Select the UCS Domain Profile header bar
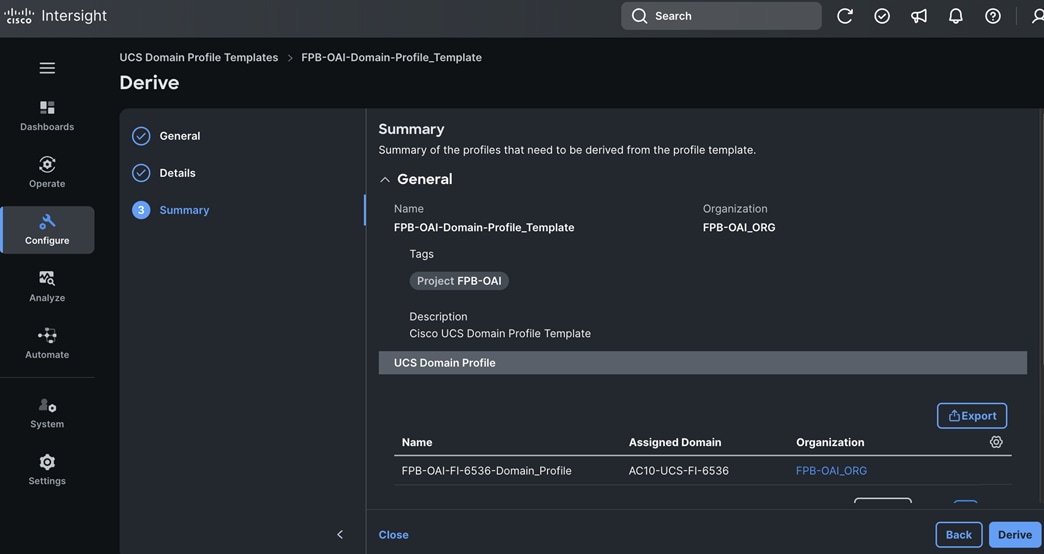Image resolution: width=1044 pixels, height=554 pixels. (x=702, y=363)
